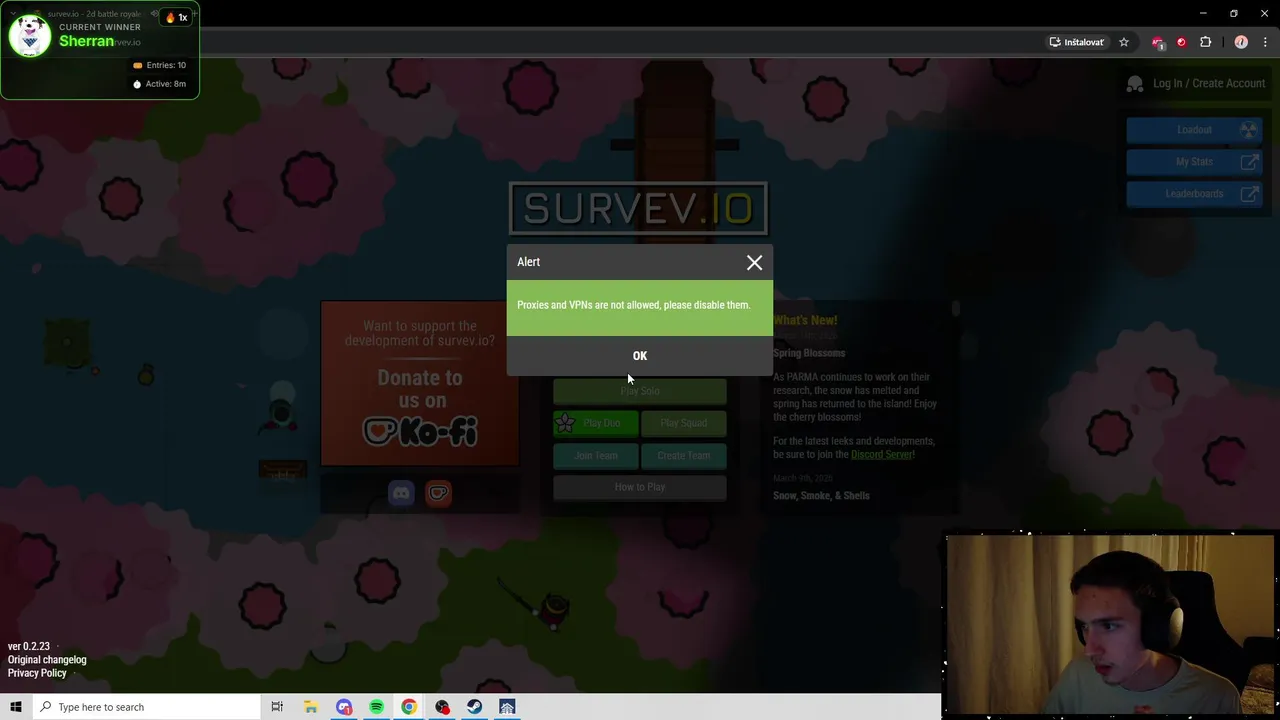Click the Create Team button

coord(684,456)
